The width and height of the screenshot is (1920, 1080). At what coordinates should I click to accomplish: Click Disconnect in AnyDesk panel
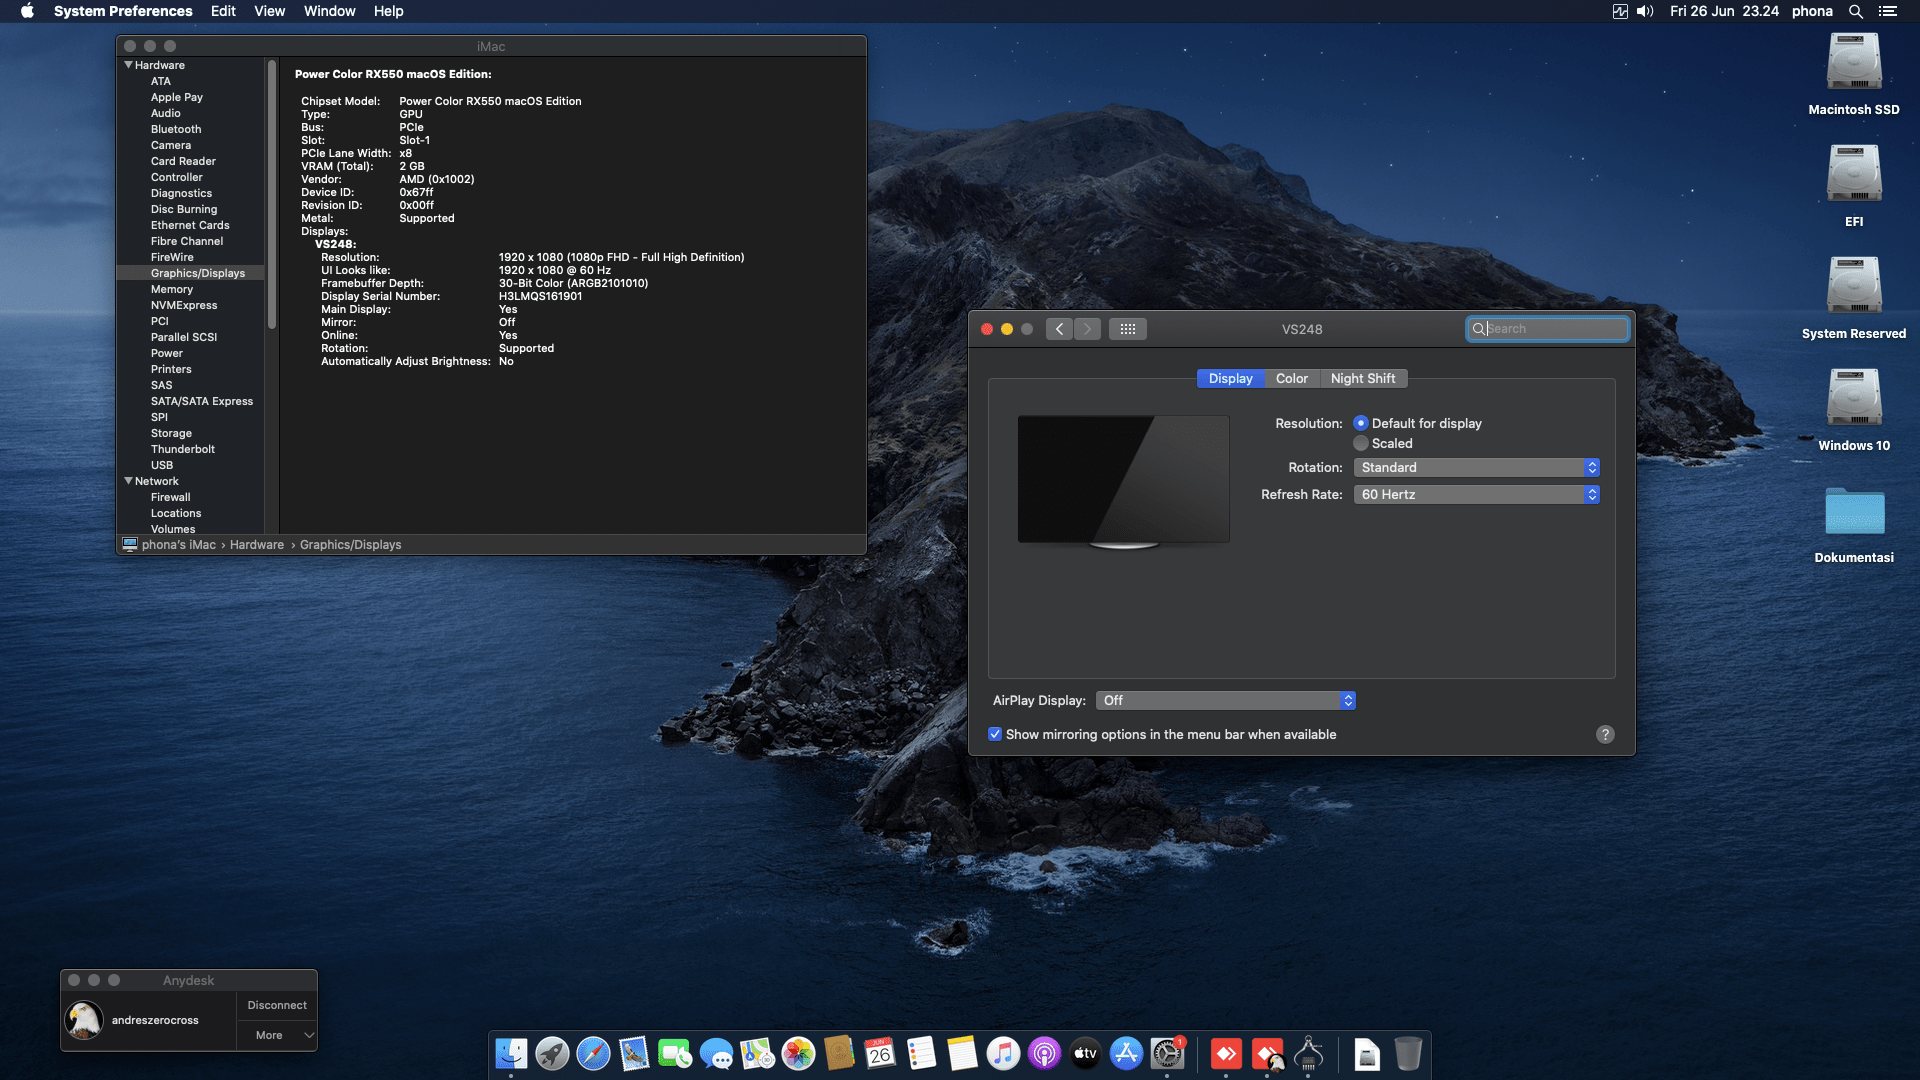pos(277,1005)
